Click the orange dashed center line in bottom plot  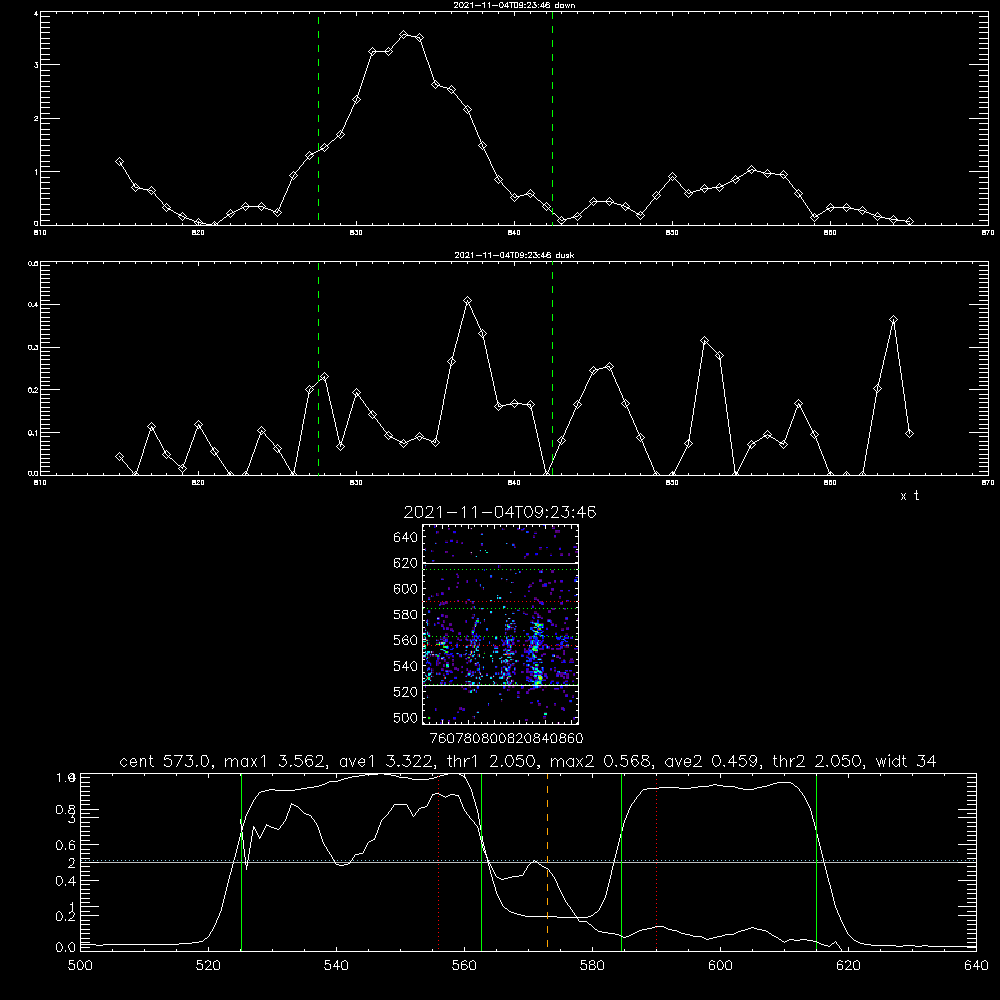[x=547, y=861]
